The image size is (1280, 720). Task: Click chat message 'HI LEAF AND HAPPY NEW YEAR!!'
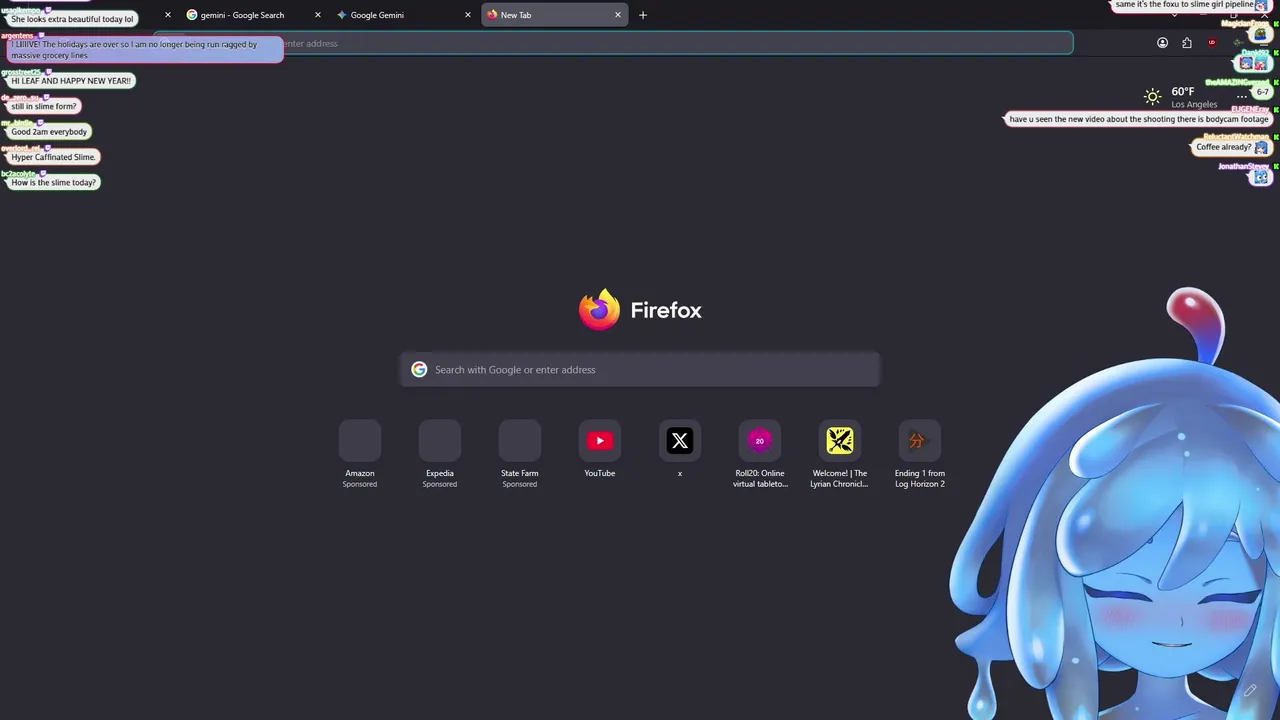click(71, 81)
